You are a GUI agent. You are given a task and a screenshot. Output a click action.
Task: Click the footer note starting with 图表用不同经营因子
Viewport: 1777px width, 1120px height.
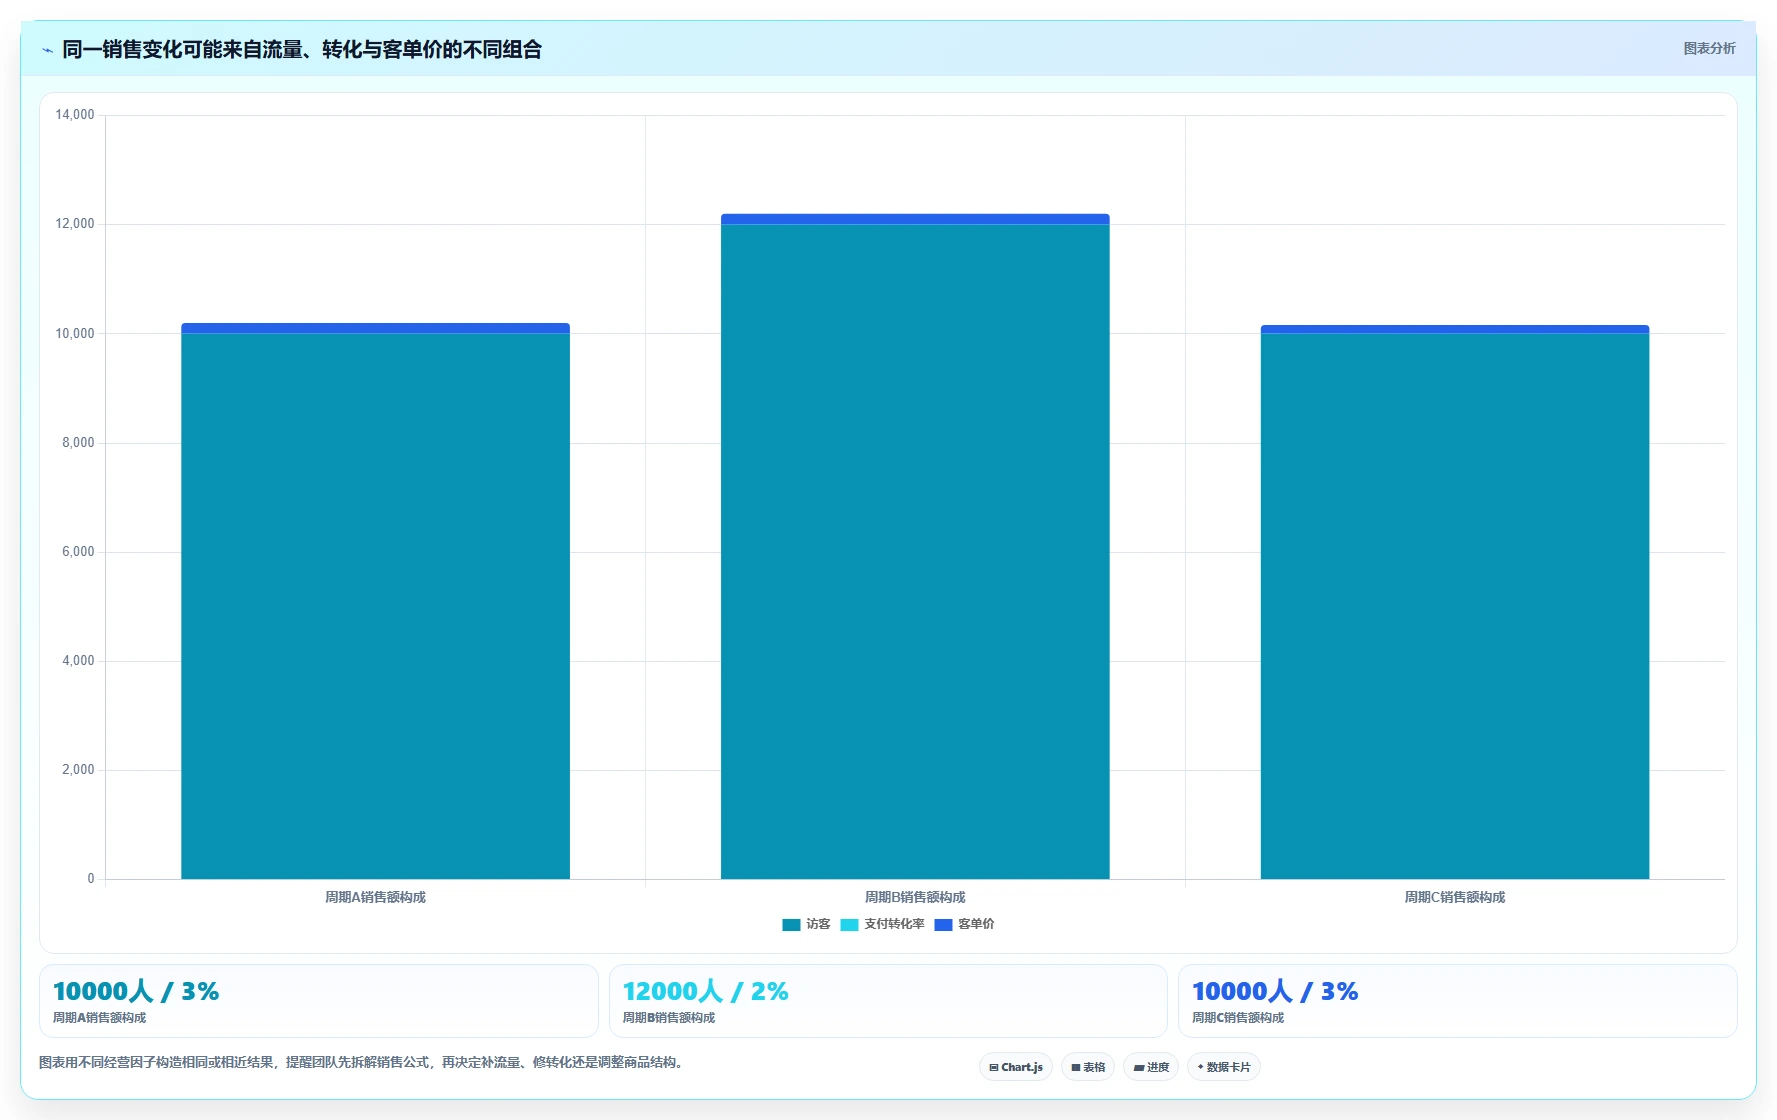point(363,1062)
